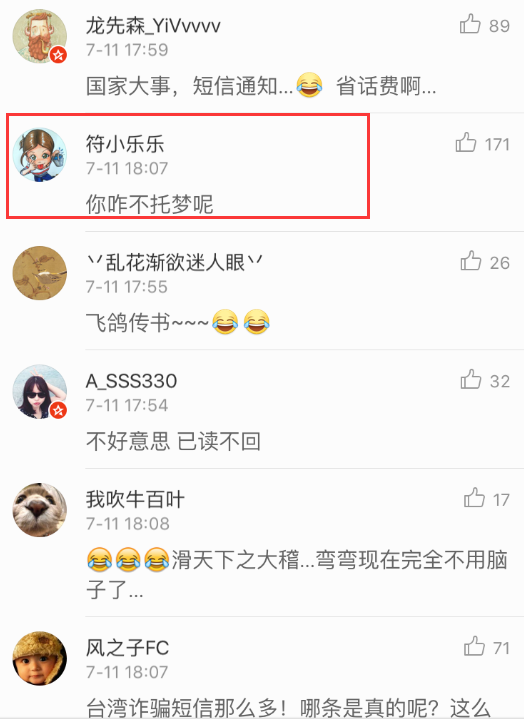
Task: Open 龙先森_YiVvvvv's bearded avatar
Action: click(x=39, y=36)
